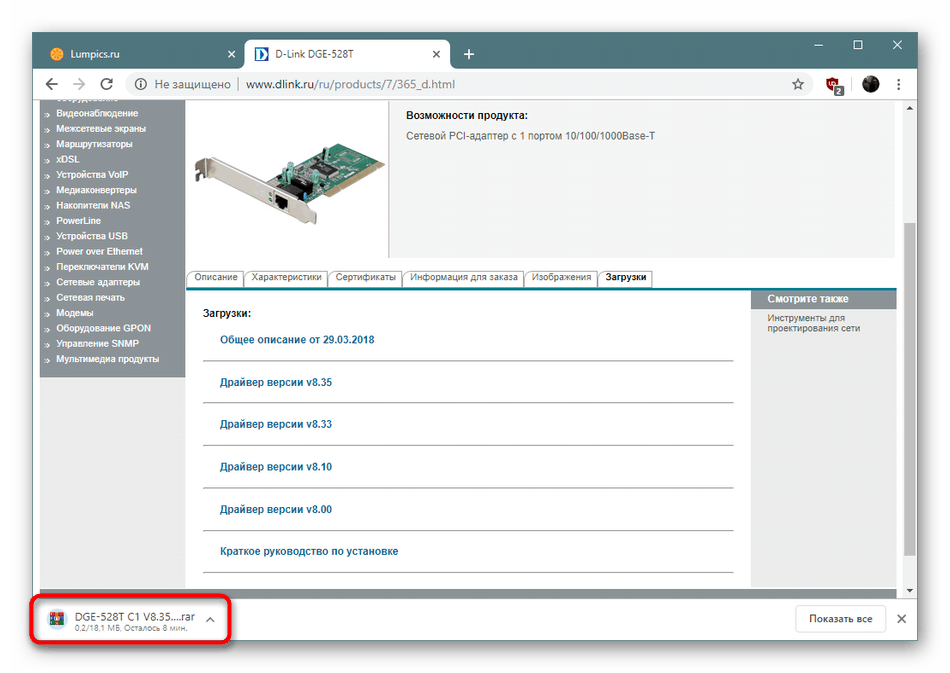Select the Загрузки tab
The height and width of the screenshot is (673, 950).
625,277
